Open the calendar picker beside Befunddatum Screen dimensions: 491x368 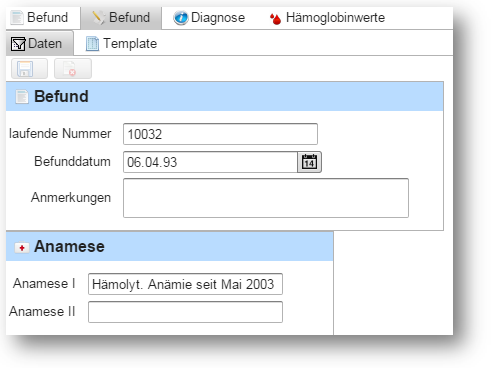click(x=309, y=162)
